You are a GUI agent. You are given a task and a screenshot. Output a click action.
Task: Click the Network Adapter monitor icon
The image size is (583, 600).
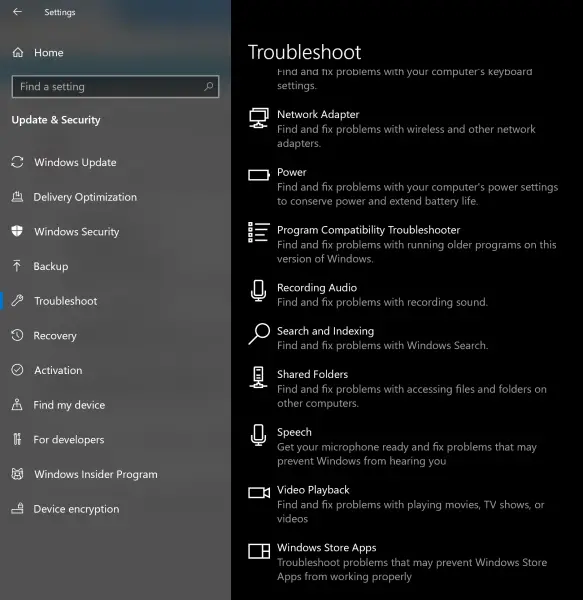pos(259,118)
